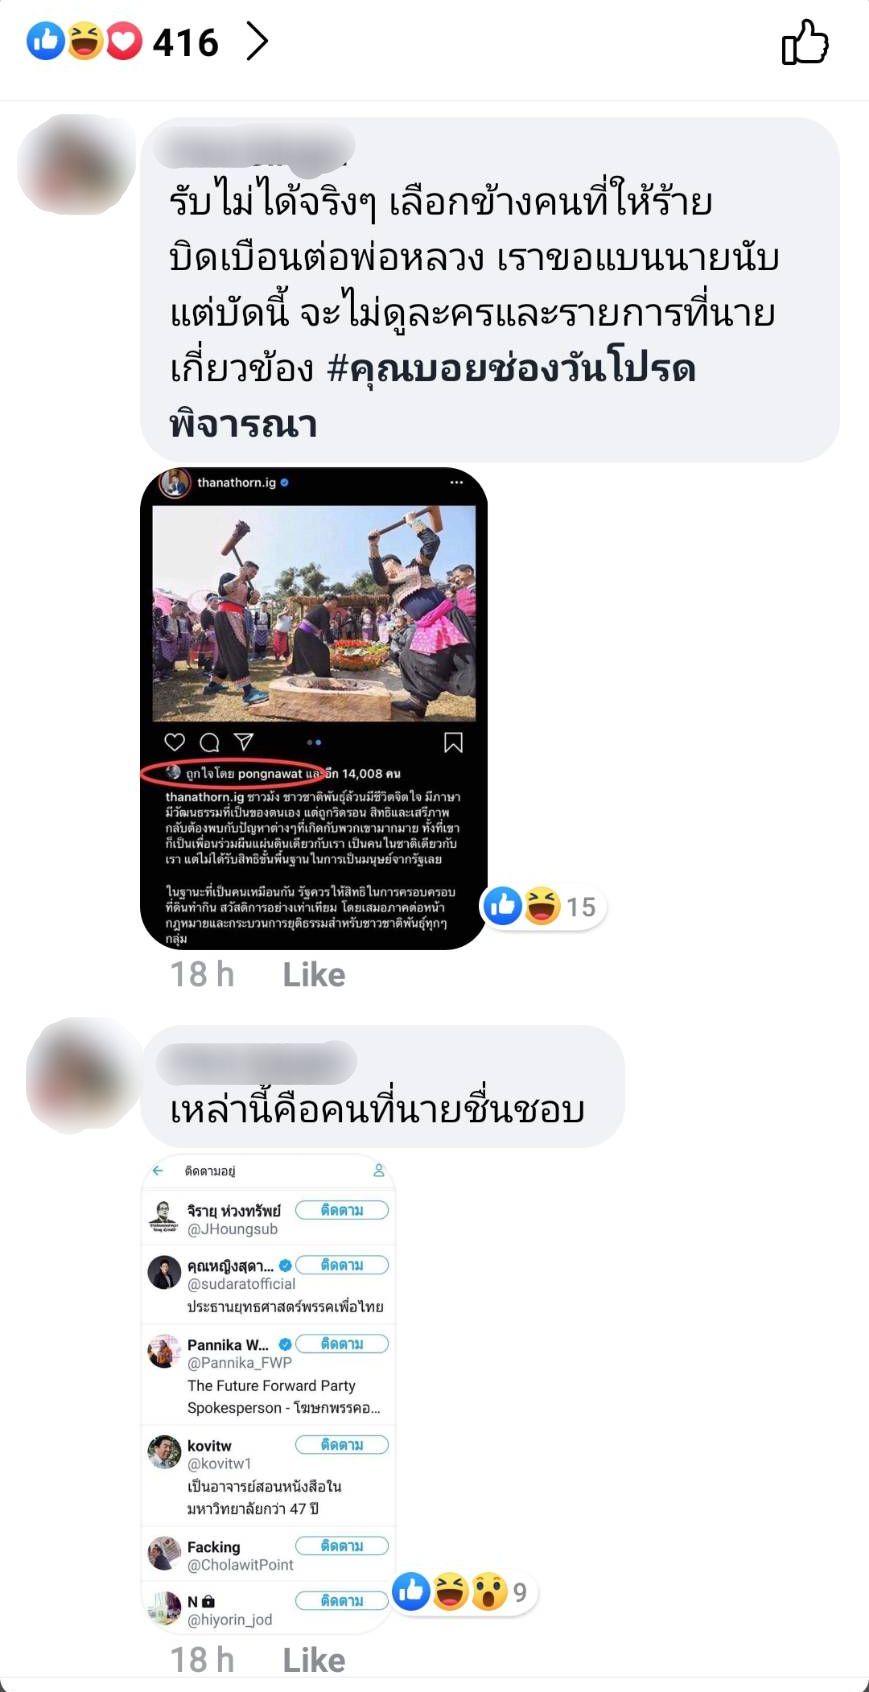Viewport: 869px width, 1692px height.
Task: Open the reactions summary showing 416
Action: click(122, 42)
